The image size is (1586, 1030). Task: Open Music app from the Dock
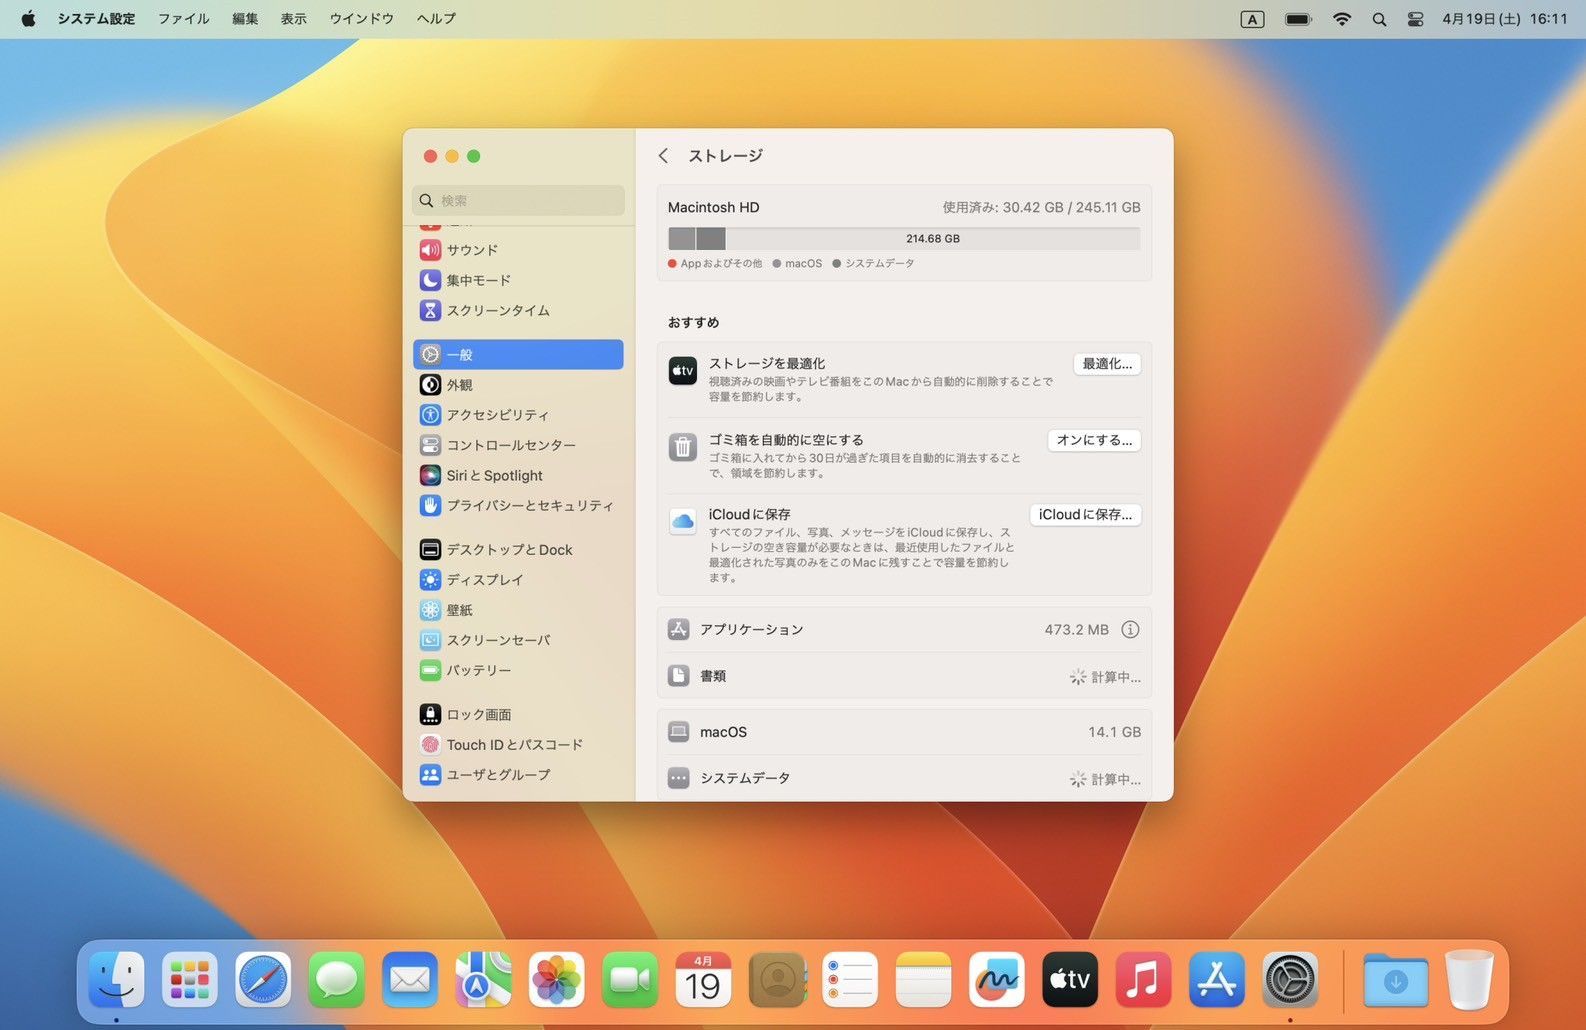[1143, 979]
